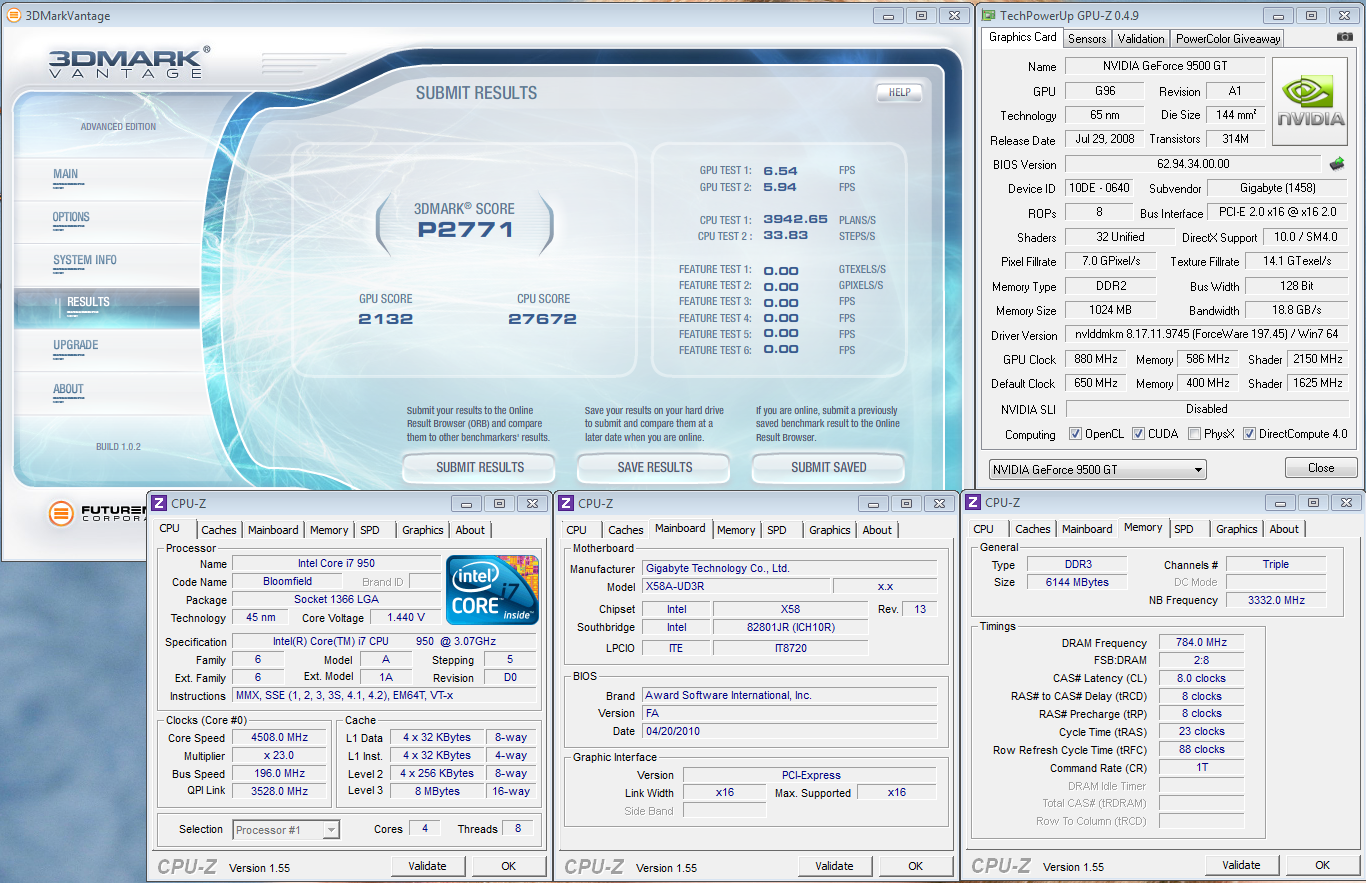Click the memory Channels value Triple

click(1276, 564)
